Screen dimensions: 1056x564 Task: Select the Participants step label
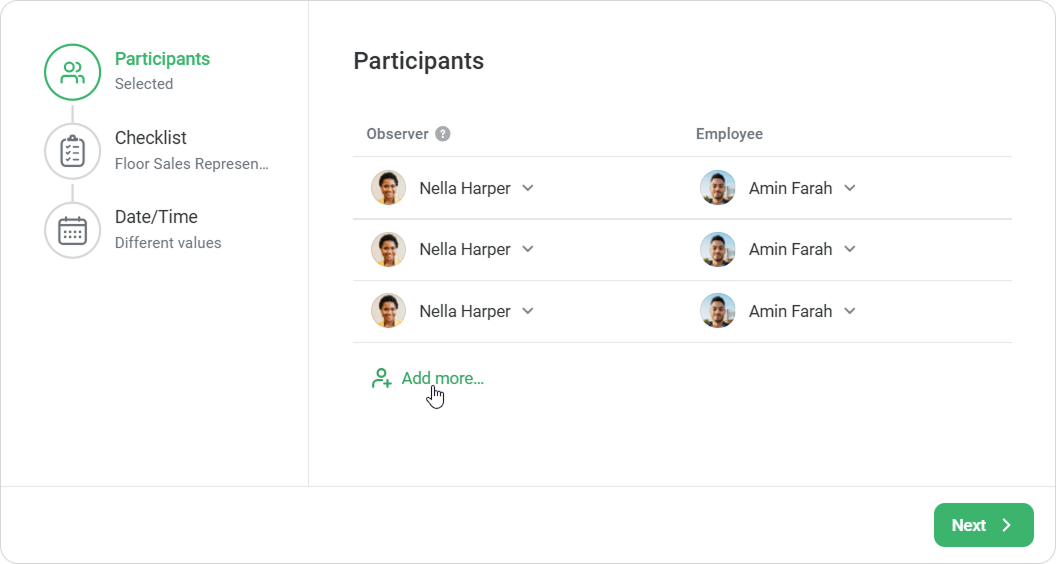pos(162,59)
